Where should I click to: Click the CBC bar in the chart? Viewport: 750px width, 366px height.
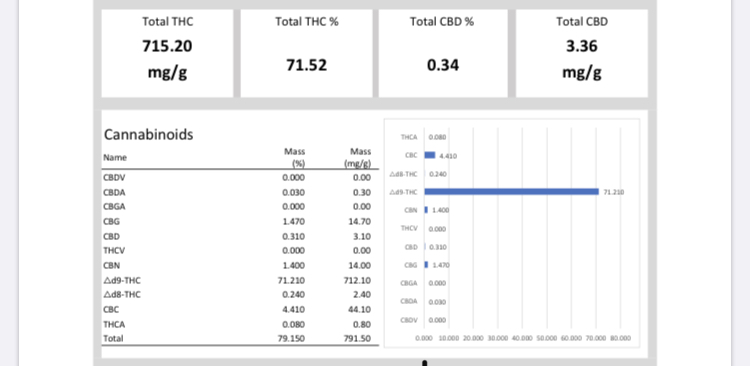coord(430,155)
